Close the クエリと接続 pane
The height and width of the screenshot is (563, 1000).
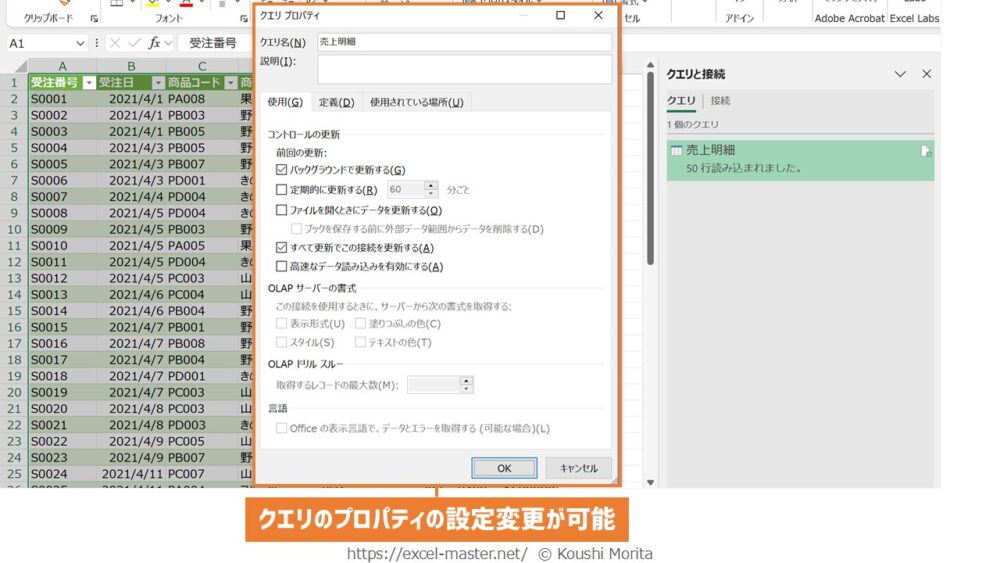[x=927, y=74]
